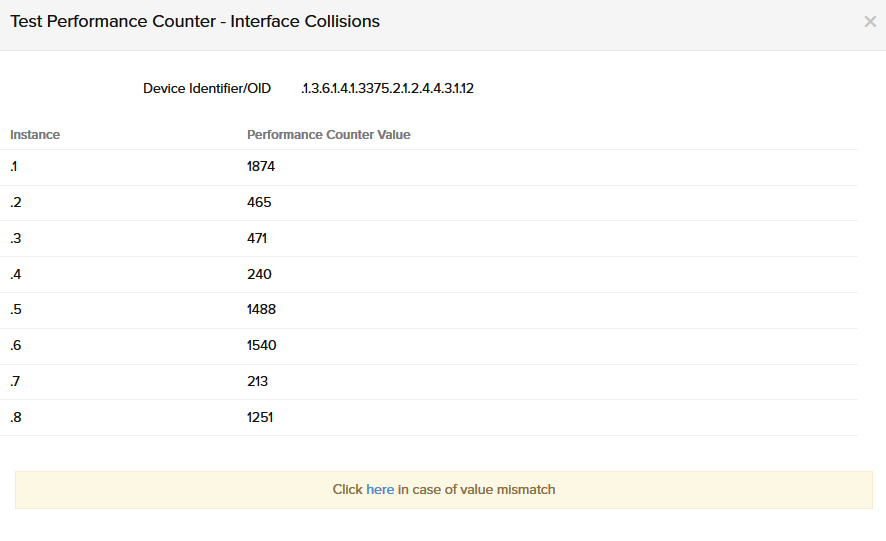This screenshot has width=886, height=541.
Task: Click counter value 1488
Action: pos(261,310)
